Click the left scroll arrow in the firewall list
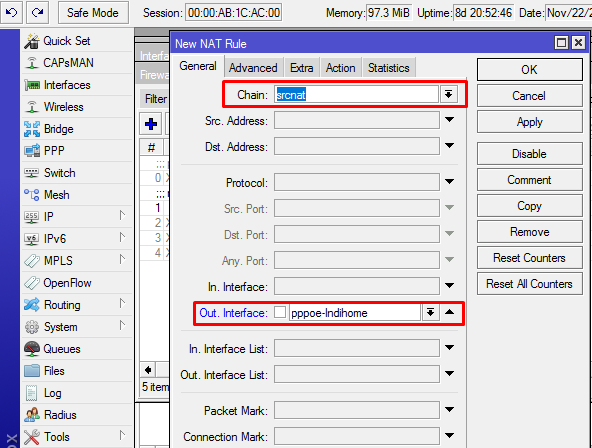The image size is (592, 448). [148, 370]
